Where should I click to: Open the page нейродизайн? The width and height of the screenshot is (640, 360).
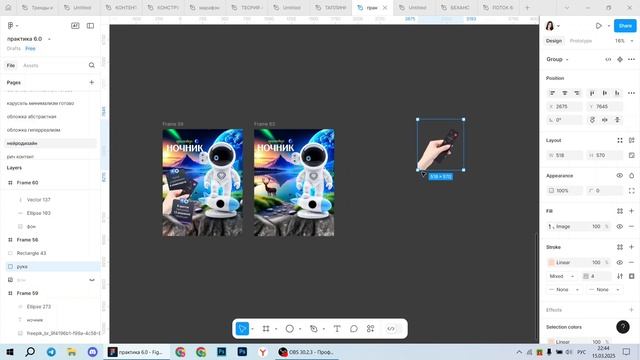coord(22,143)
